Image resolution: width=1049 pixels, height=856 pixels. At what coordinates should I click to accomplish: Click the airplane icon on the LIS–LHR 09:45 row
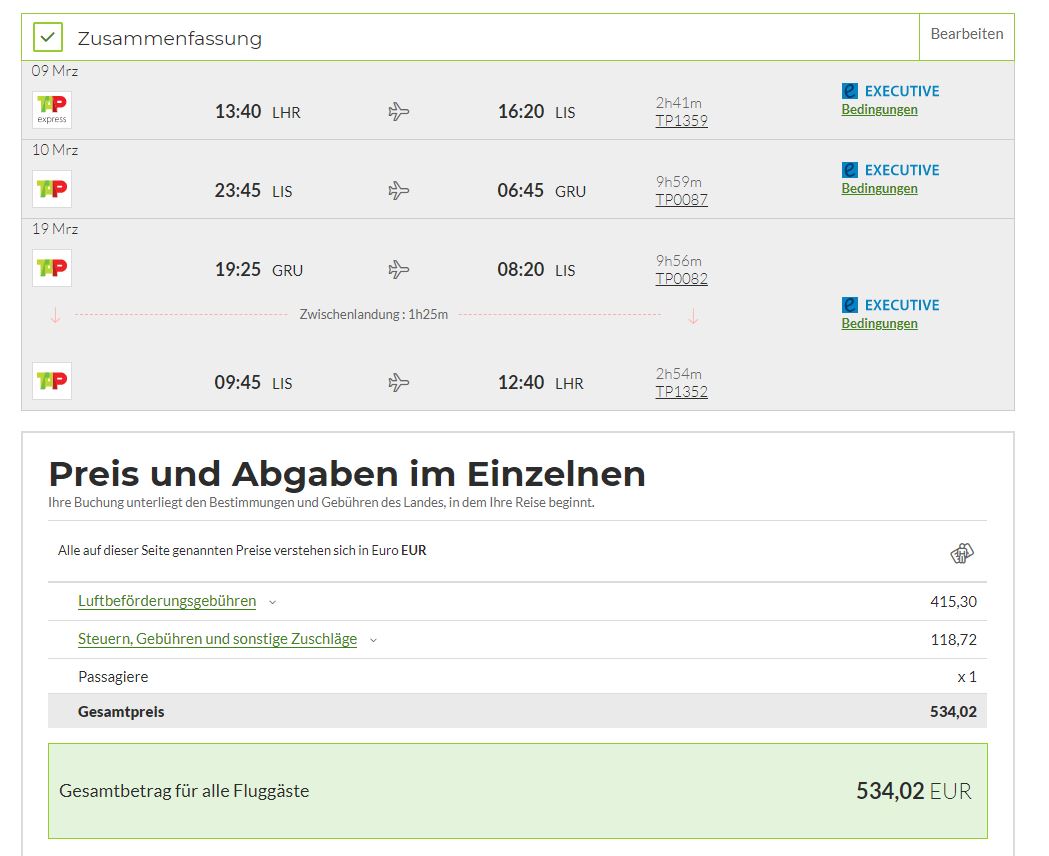pyautogui.click(x=399, y=383)
